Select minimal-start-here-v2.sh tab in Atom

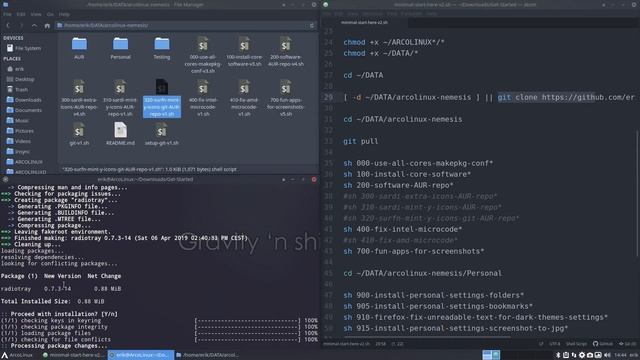tap(364, 22)
